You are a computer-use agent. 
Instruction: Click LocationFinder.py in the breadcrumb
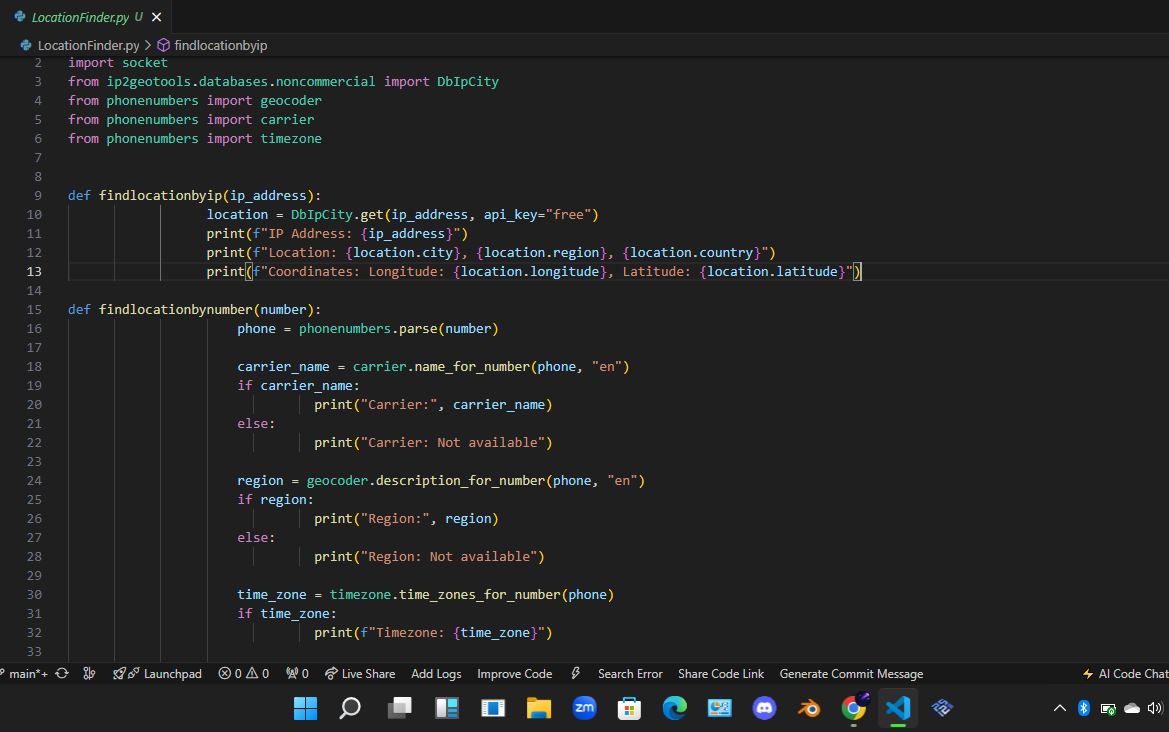(x=89, y=45)
